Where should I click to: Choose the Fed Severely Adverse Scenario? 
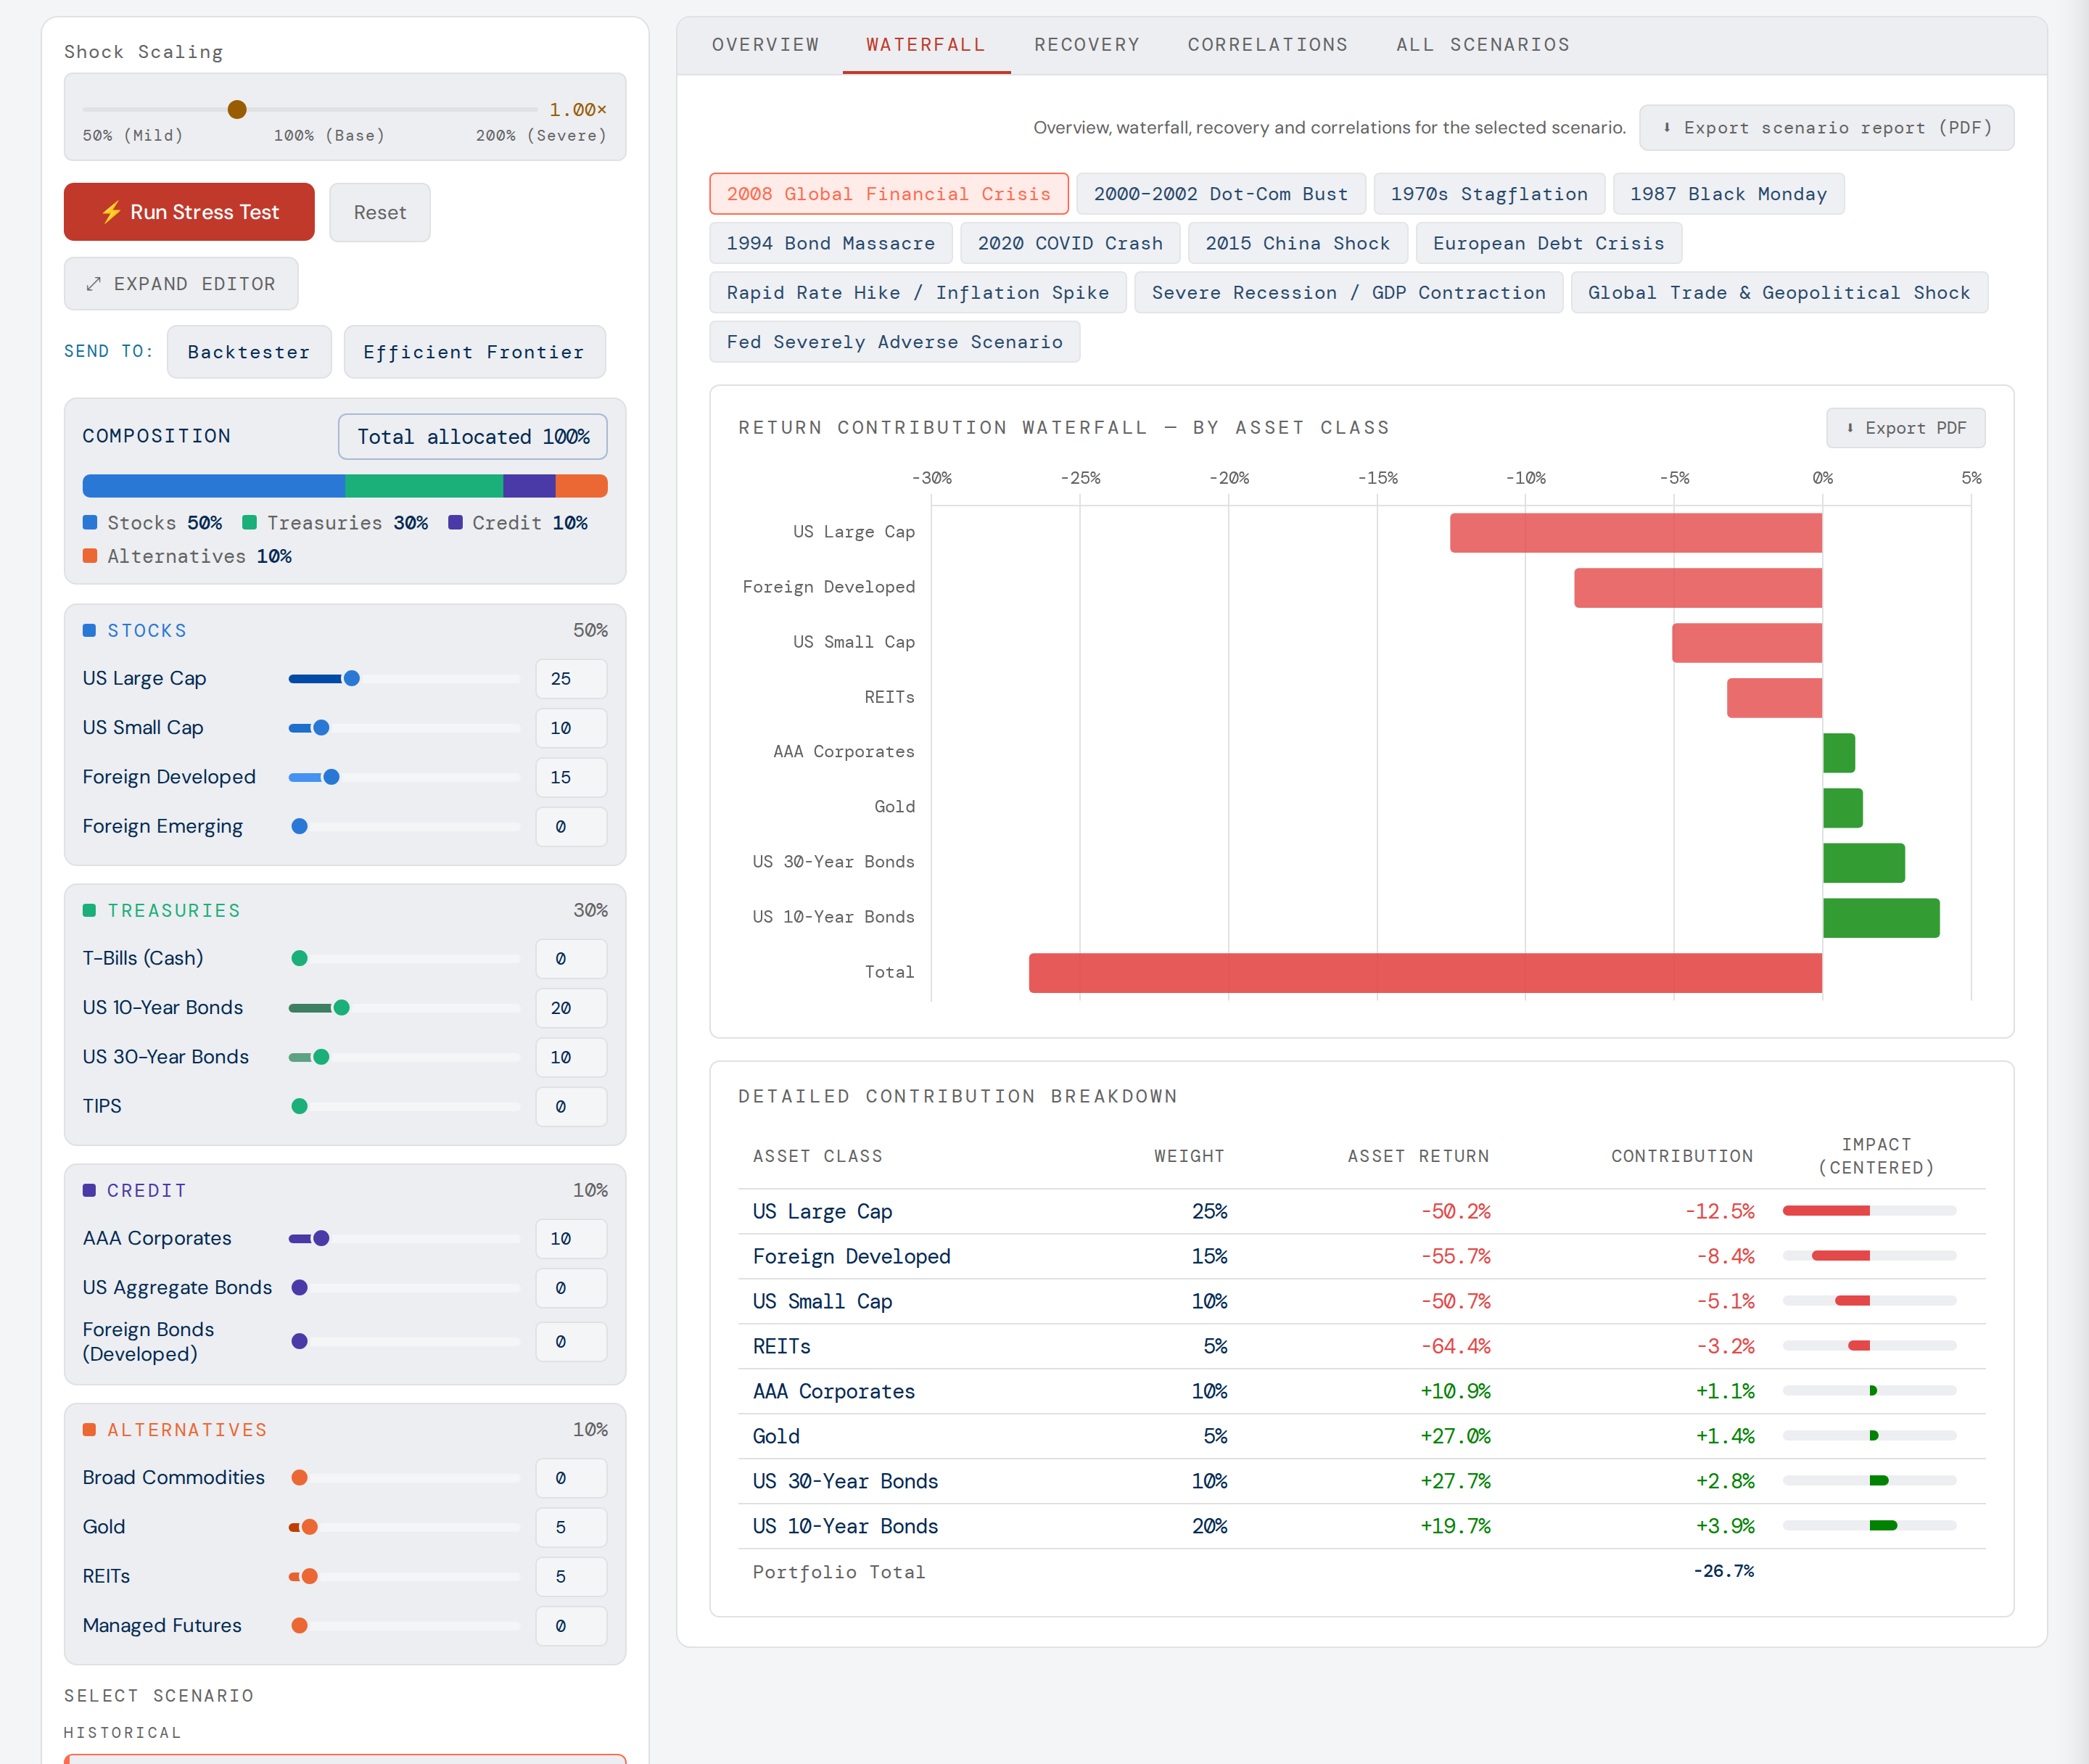pyautogui.click(x=894, y=342)
